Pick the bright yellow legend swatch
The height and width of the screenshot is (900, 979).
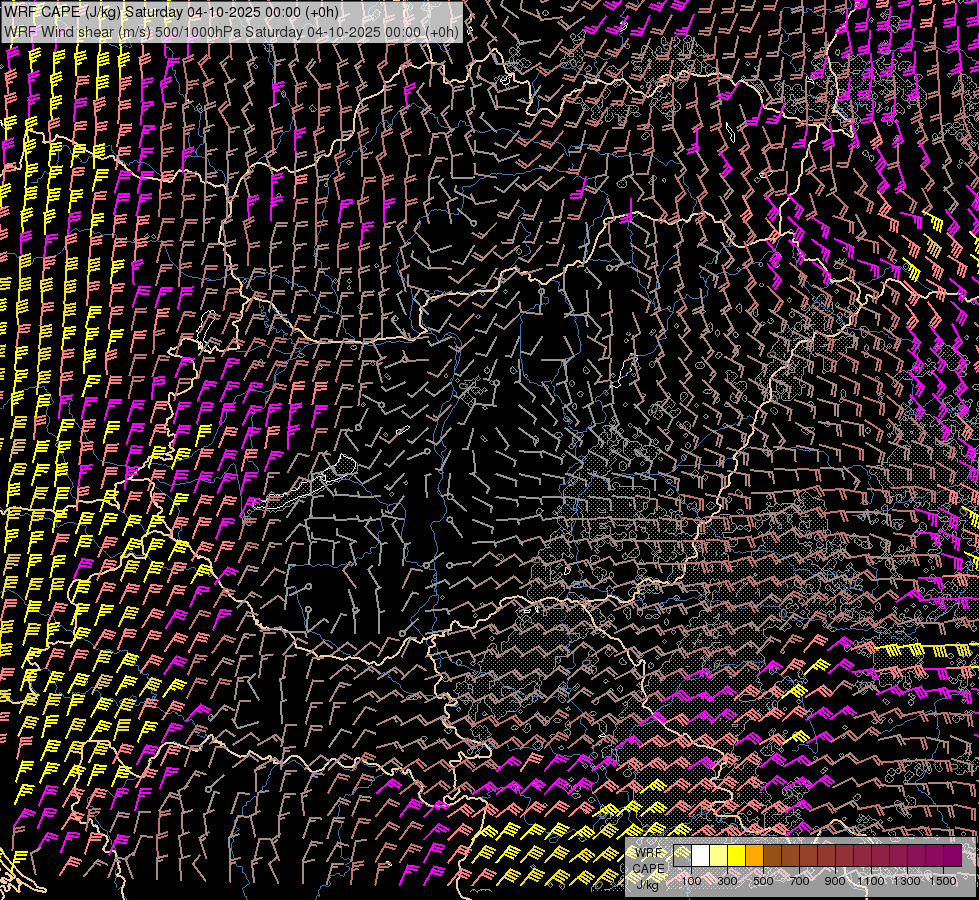(x=736, y=856)
